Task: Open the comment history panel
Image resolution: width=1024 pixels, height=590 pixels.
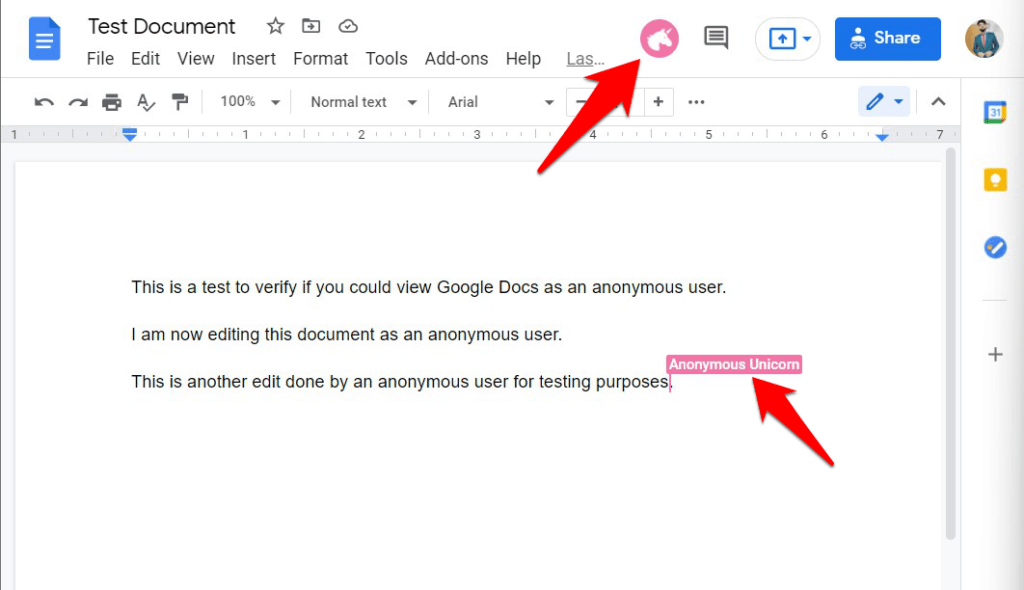Action: tap(716, 36)
